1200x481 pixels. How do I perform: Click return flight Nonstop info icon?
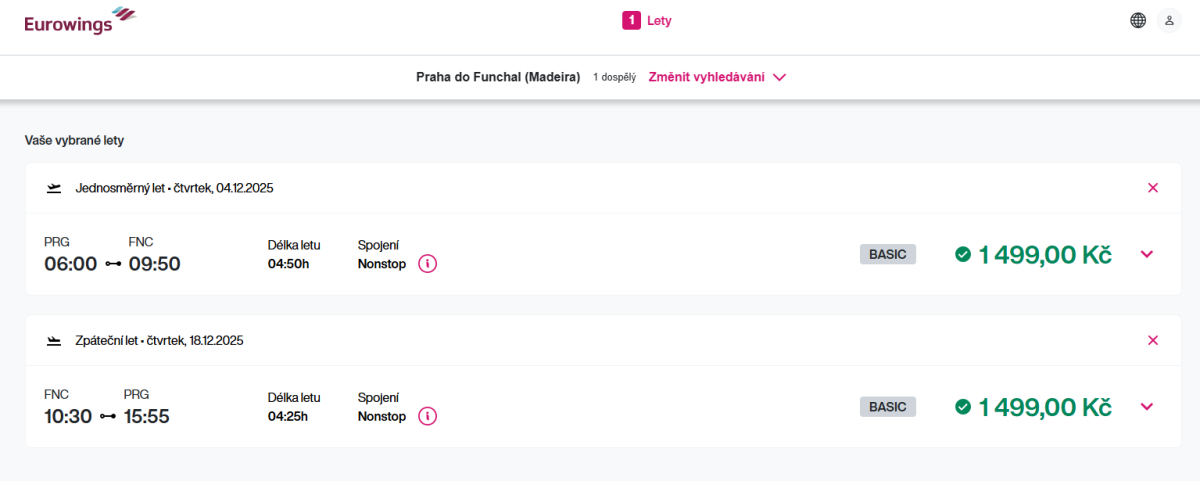427,416
